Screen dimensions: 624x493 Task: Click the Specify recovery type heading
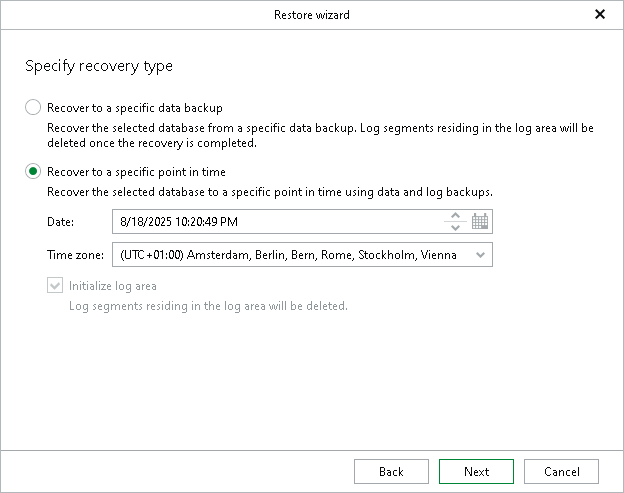click(99, 67)
